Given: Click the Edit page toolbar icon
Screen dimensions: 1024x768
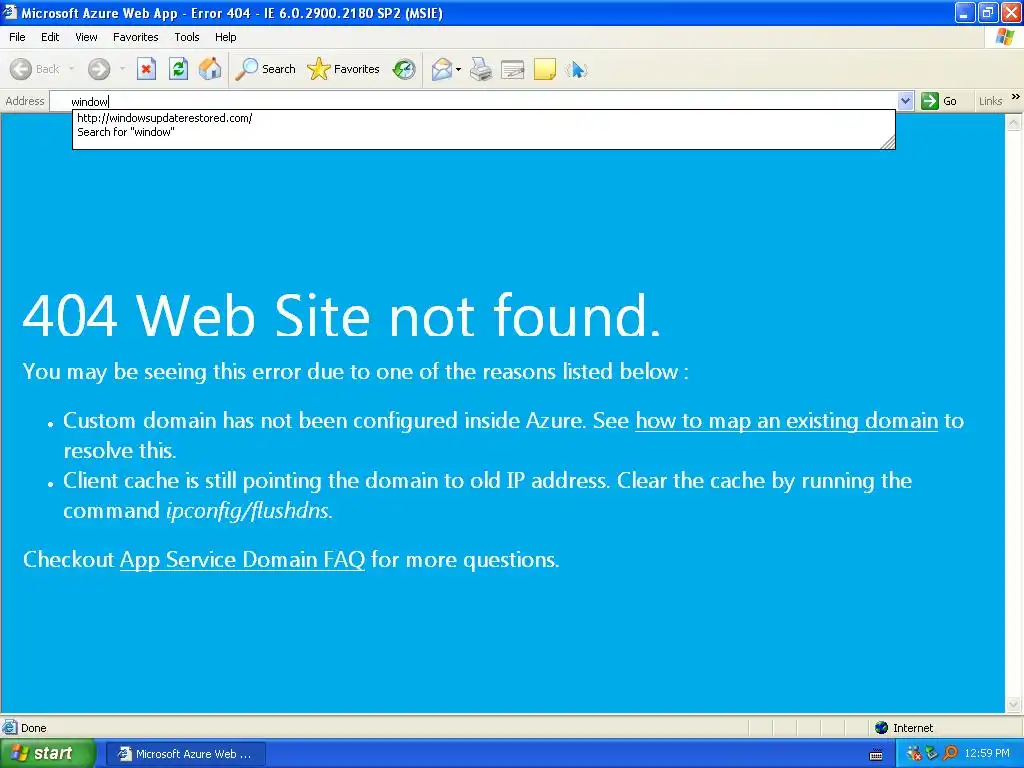Looking at the screenshot, I should (513, 69).
